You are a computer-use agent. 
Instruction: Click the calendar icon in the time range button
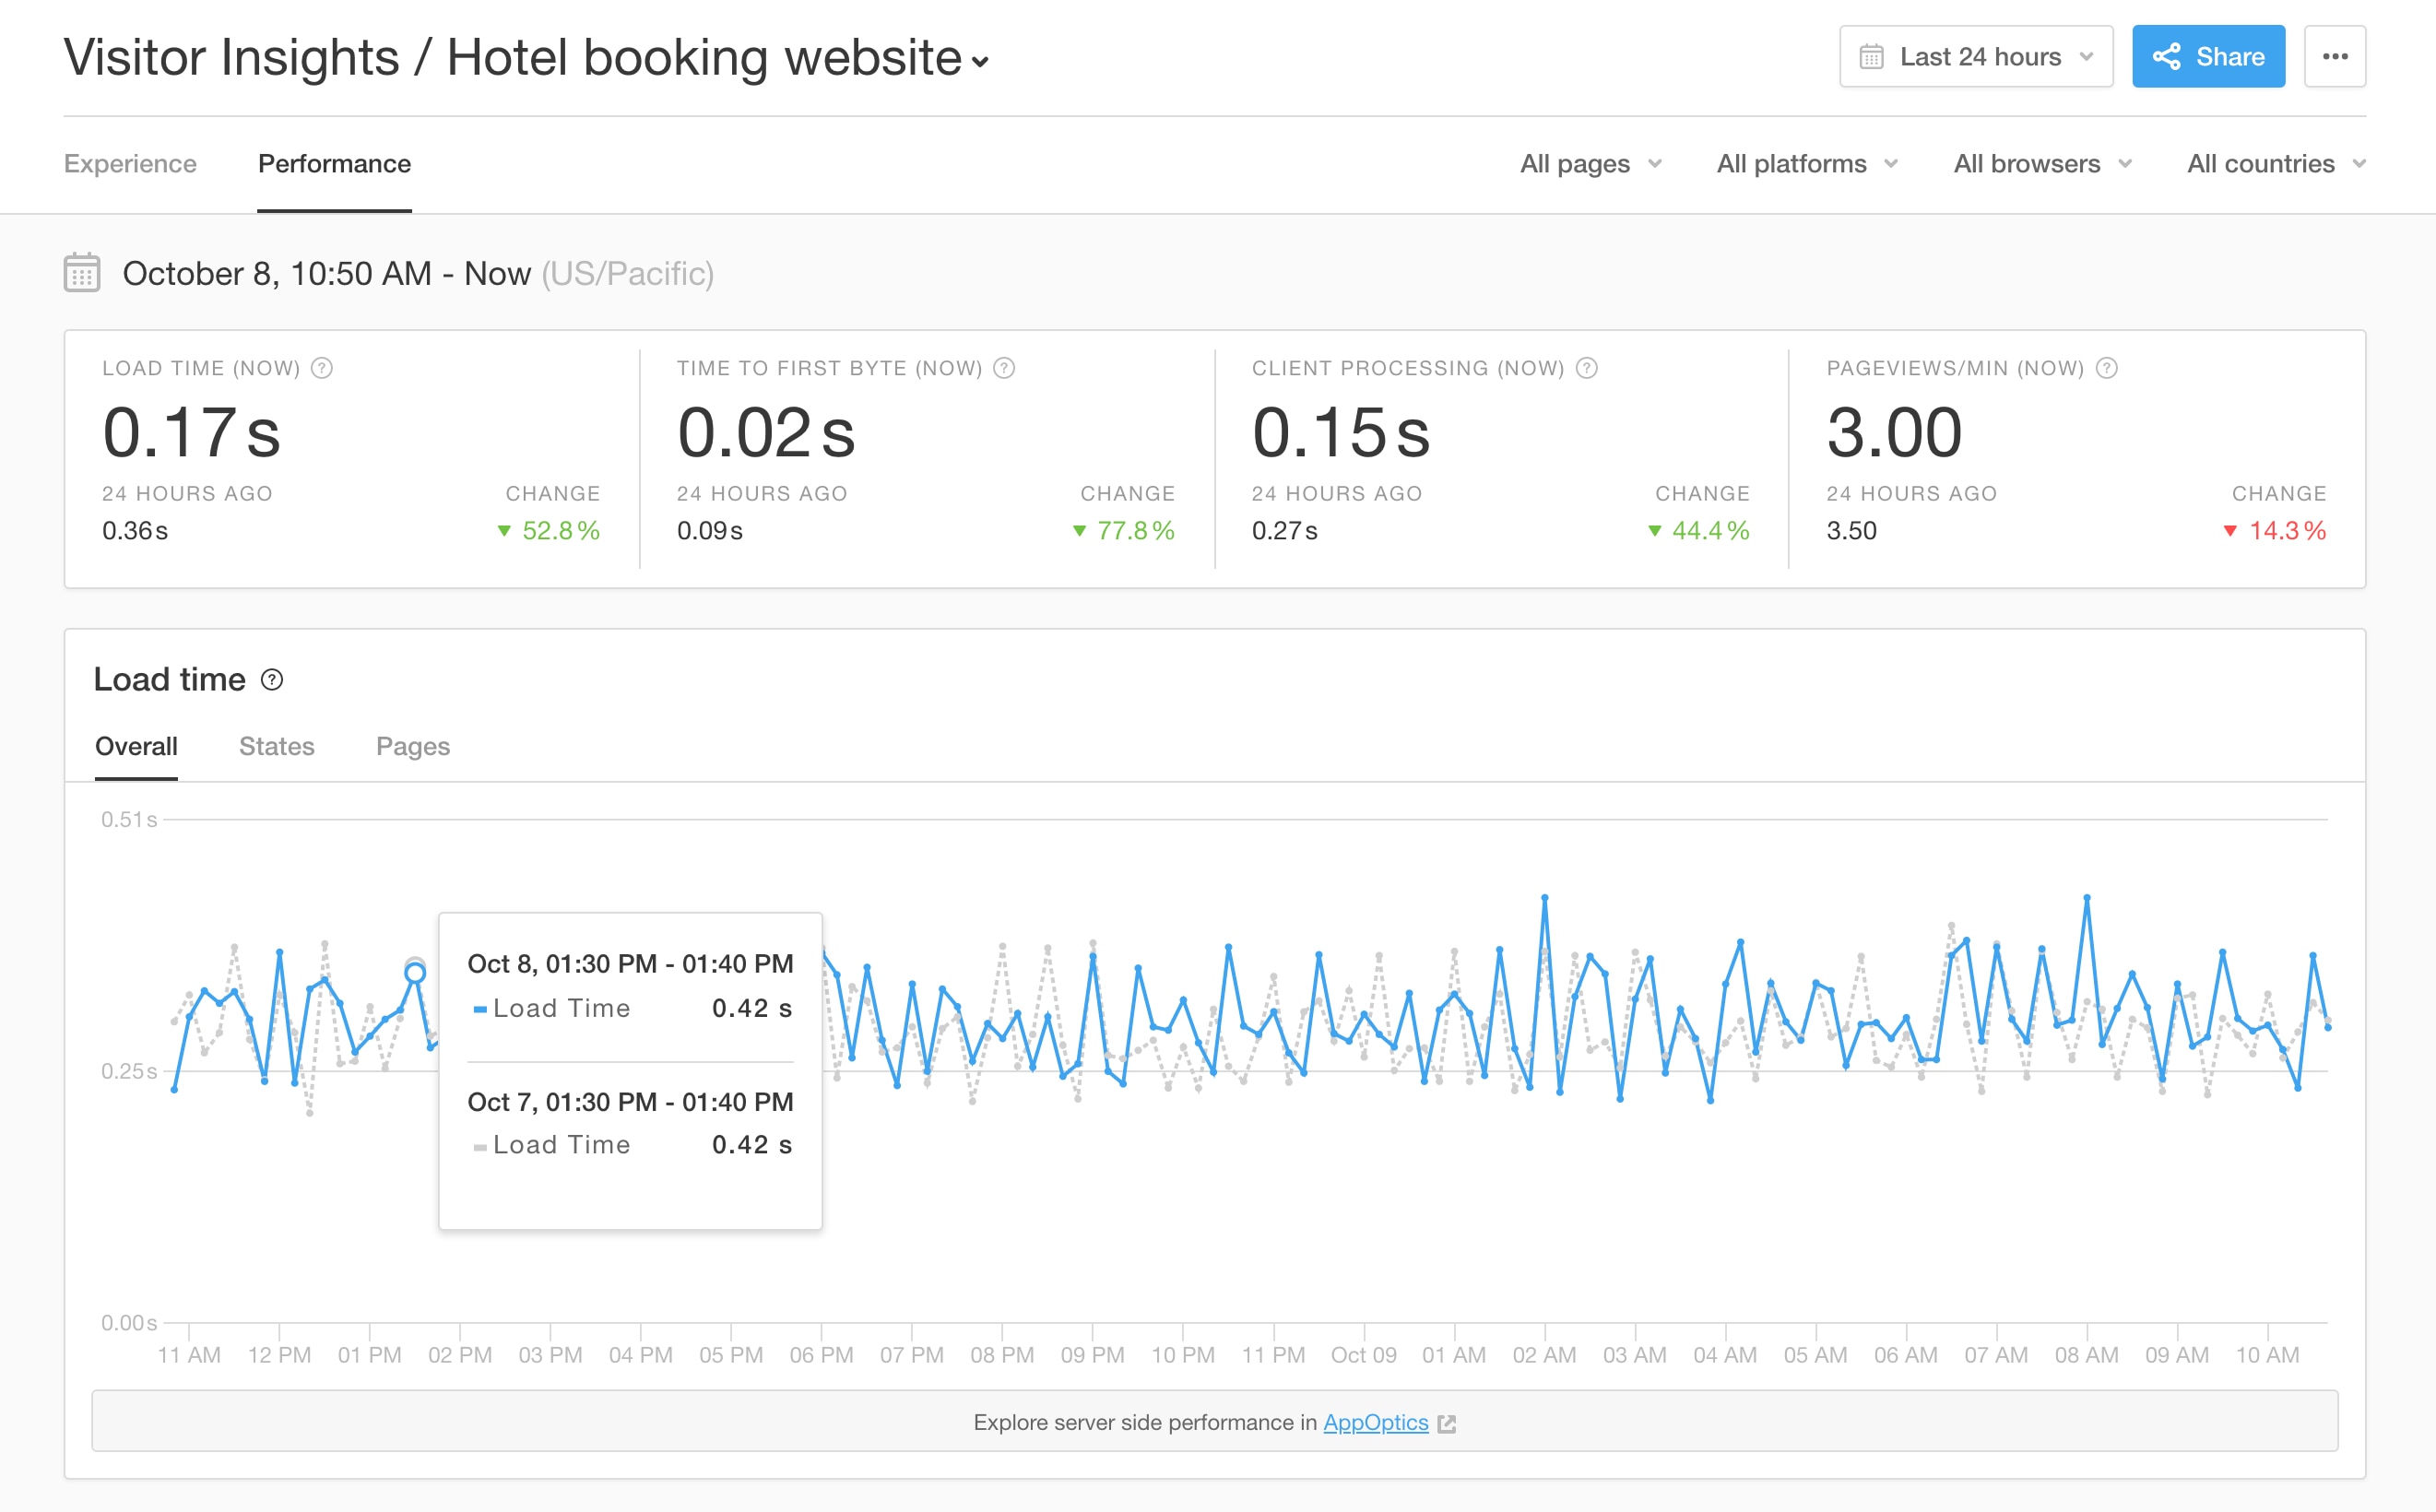tap(1872, 57)
